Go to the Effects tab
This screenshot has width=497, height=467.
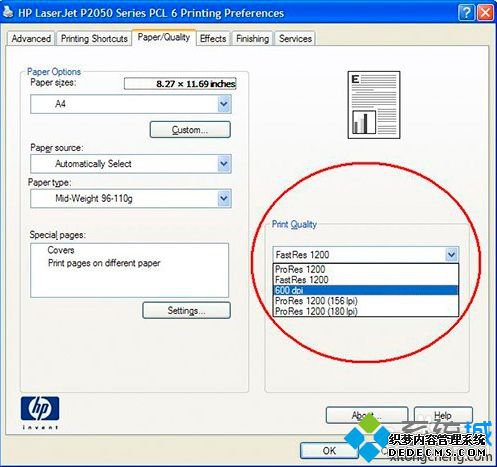click(x=213, y=38)
